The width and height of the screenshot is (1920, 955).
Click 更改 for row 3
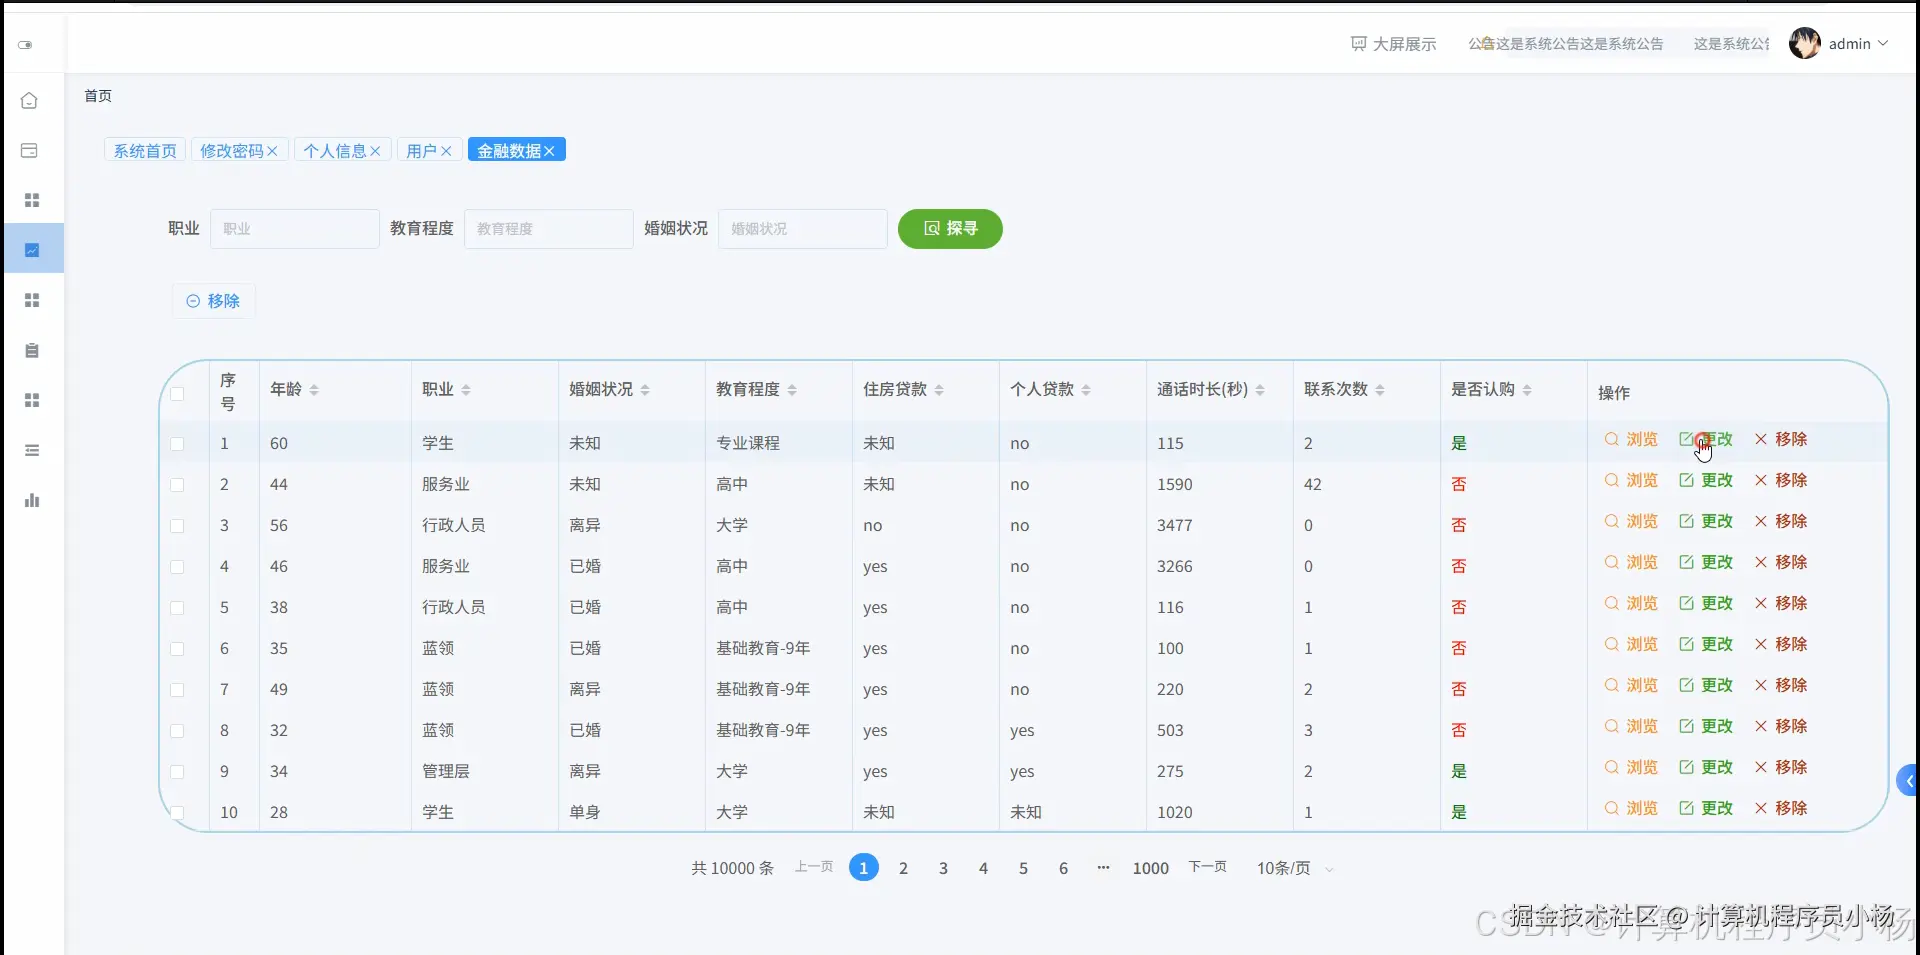coord(1706,522)
